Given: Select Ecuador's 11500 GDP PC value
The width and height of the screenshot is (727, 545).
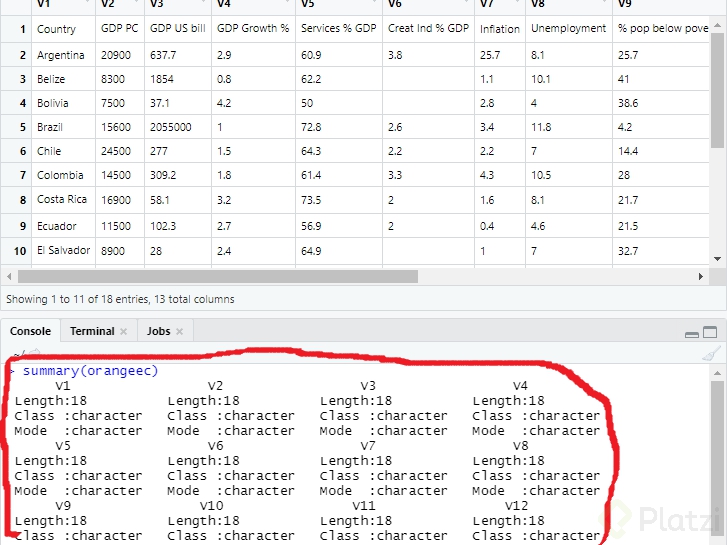Looking at the screenshot, I should pos(120,226).
